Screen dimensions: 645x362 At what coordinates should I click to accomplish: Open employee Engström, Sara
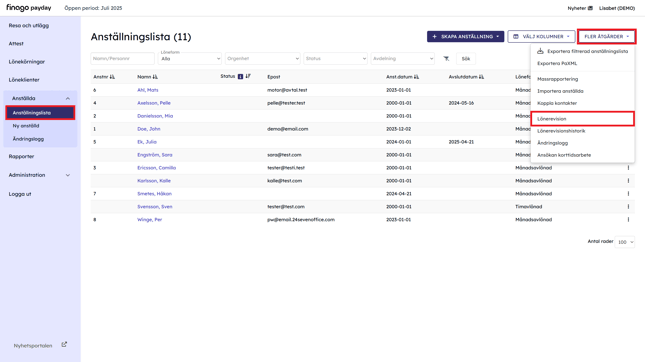(155, 155)
